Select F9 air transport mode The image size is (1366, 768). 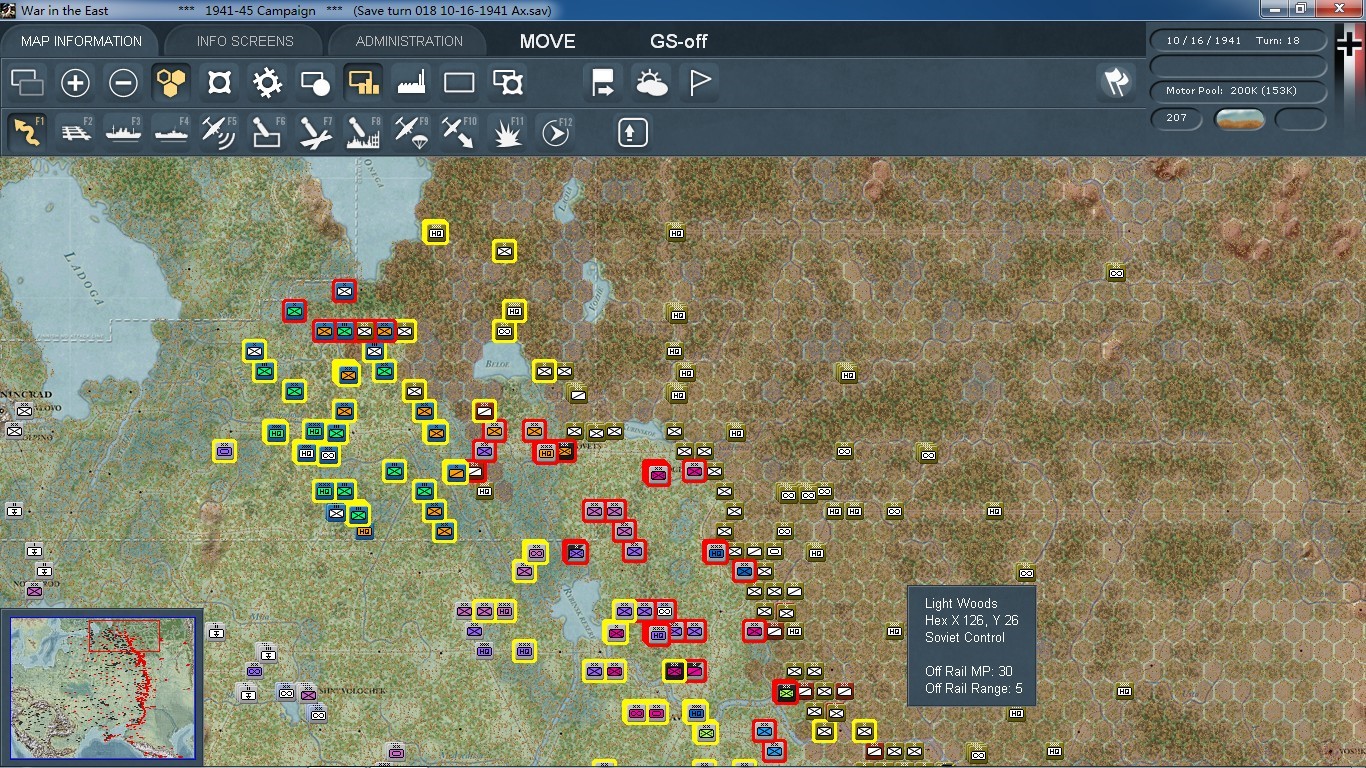point(411,131)
